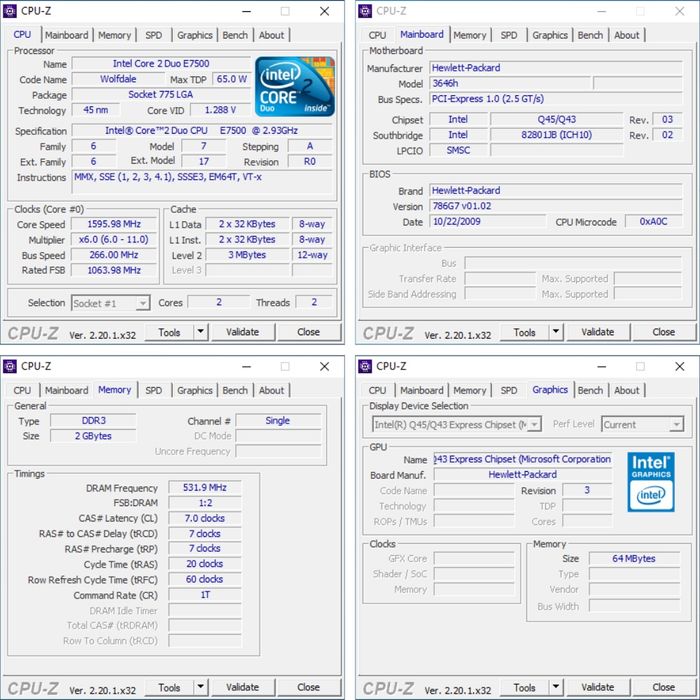Click Close button in Graphics window
Viewport: 700px width, 700px height.
click(x=664, y=688)
